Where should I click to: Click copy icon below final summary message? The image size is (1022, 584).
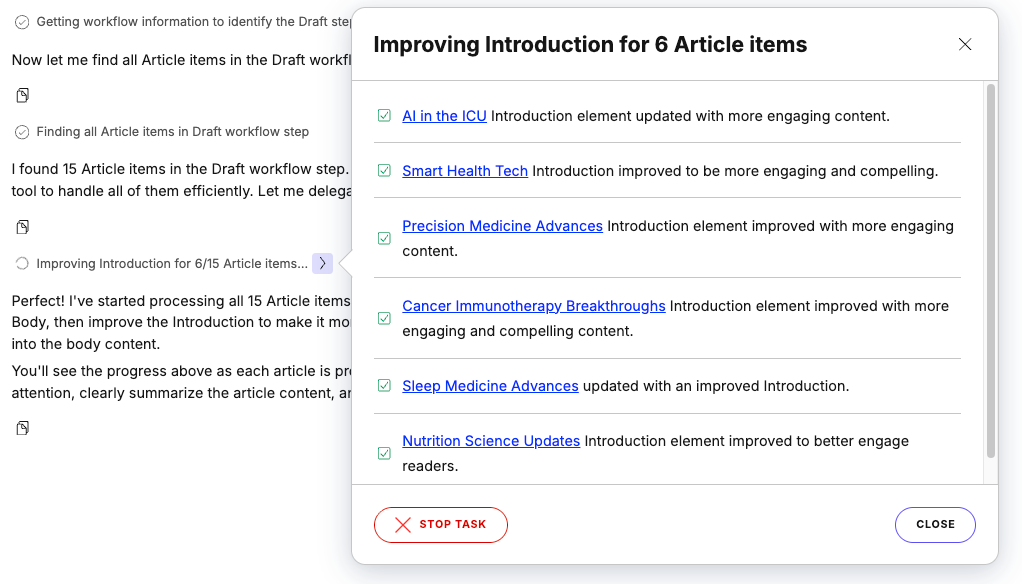coord(22,428)
